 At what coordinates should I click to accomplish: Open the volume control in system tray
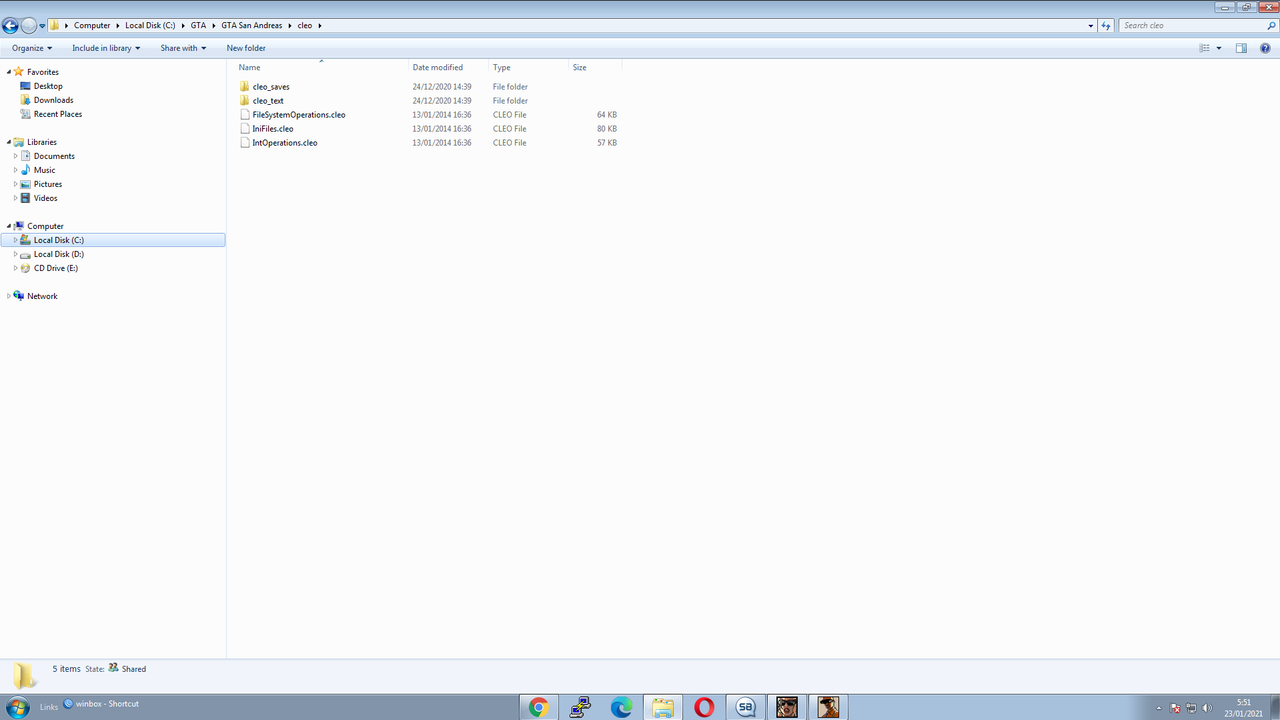1206,708
